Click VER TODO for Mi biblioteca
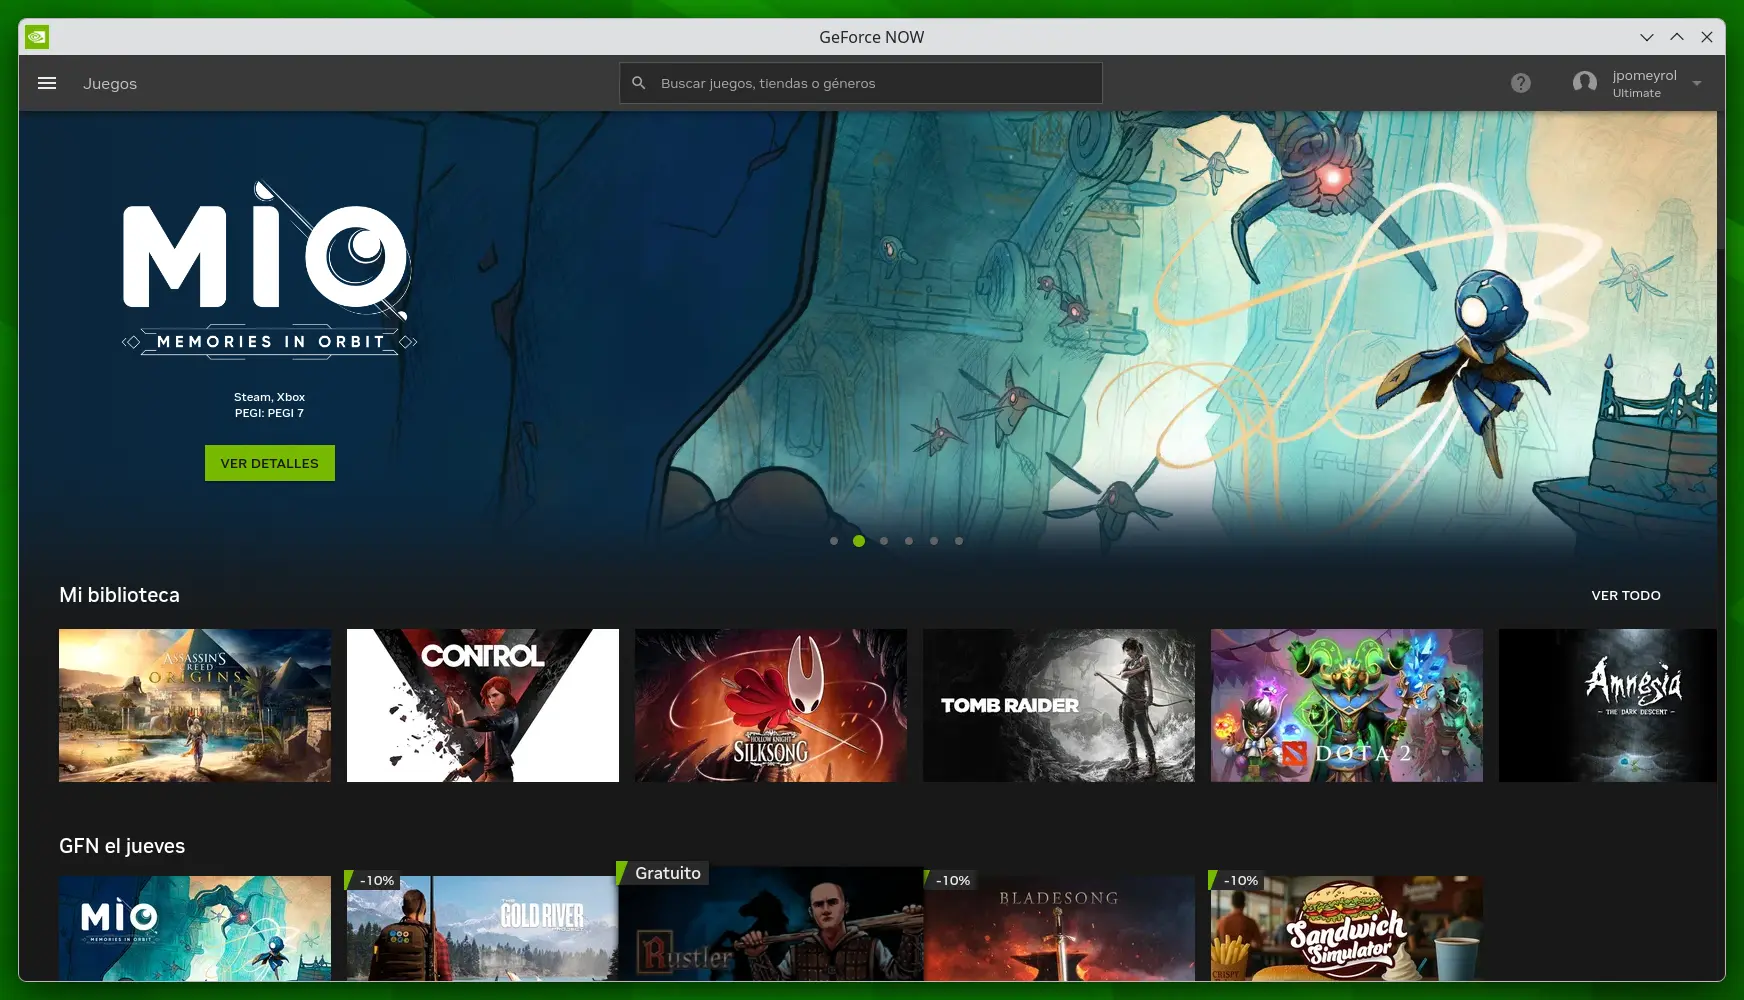Image resolution: width=1744 pixels, height=1000 pixels. pos(1625,595)
